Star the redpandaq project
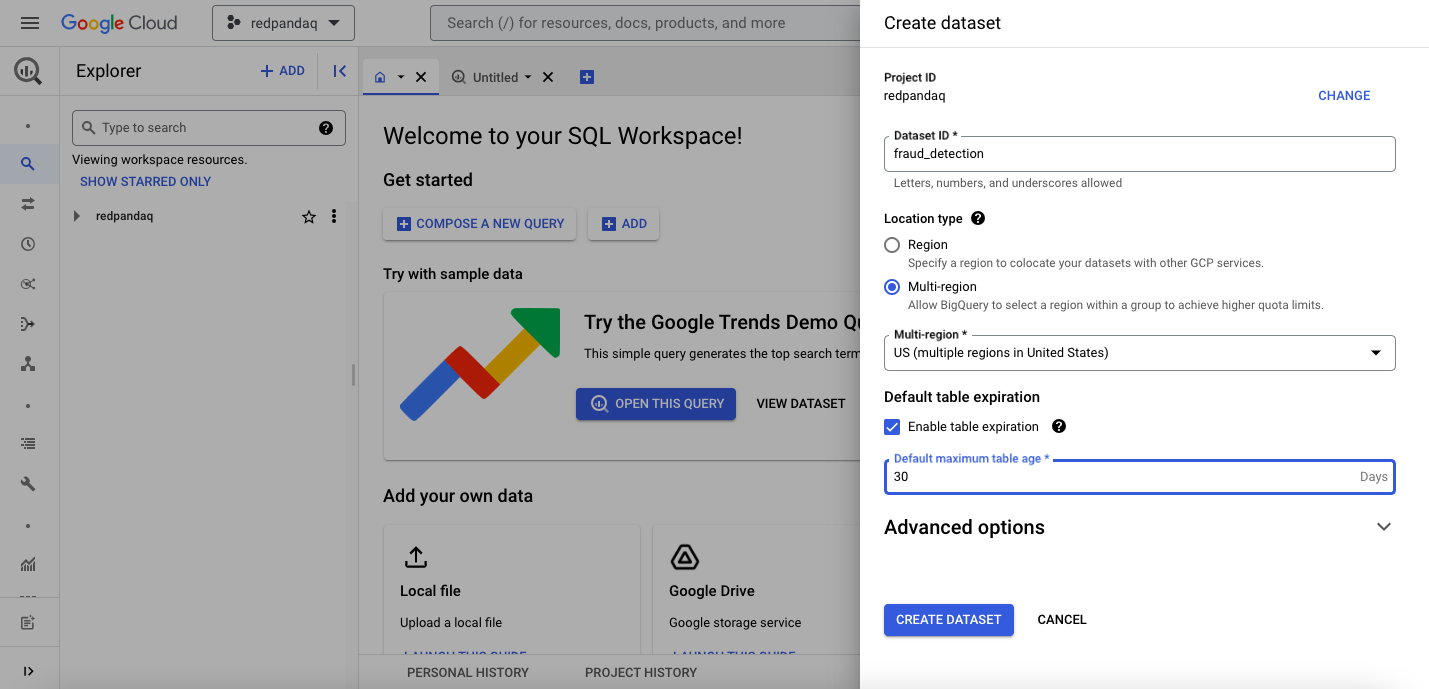Viewport: 1429px width, 689px height. click(309, 216)
